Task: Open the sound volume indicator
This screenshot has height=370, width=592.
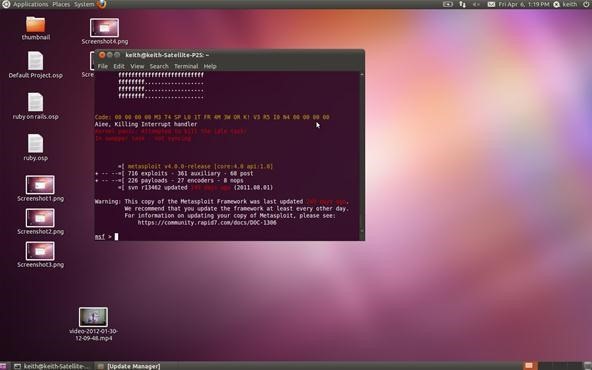Action: click(476, 4)
